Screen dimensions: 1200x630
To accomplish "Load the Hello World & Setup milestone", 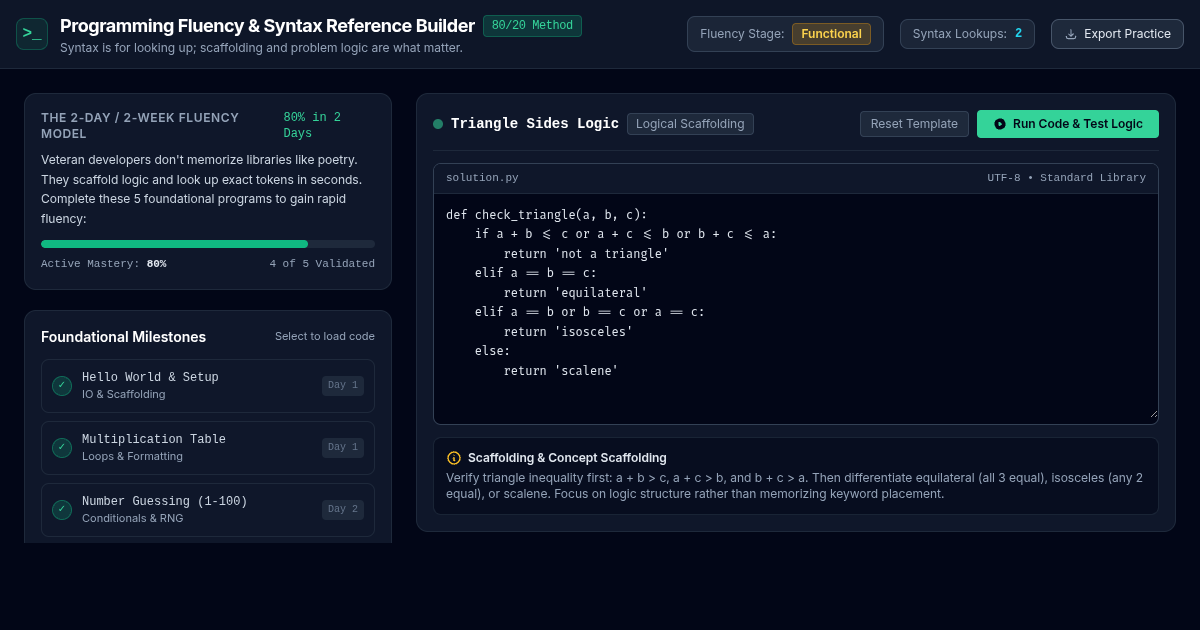I will [x=208, y=386].
